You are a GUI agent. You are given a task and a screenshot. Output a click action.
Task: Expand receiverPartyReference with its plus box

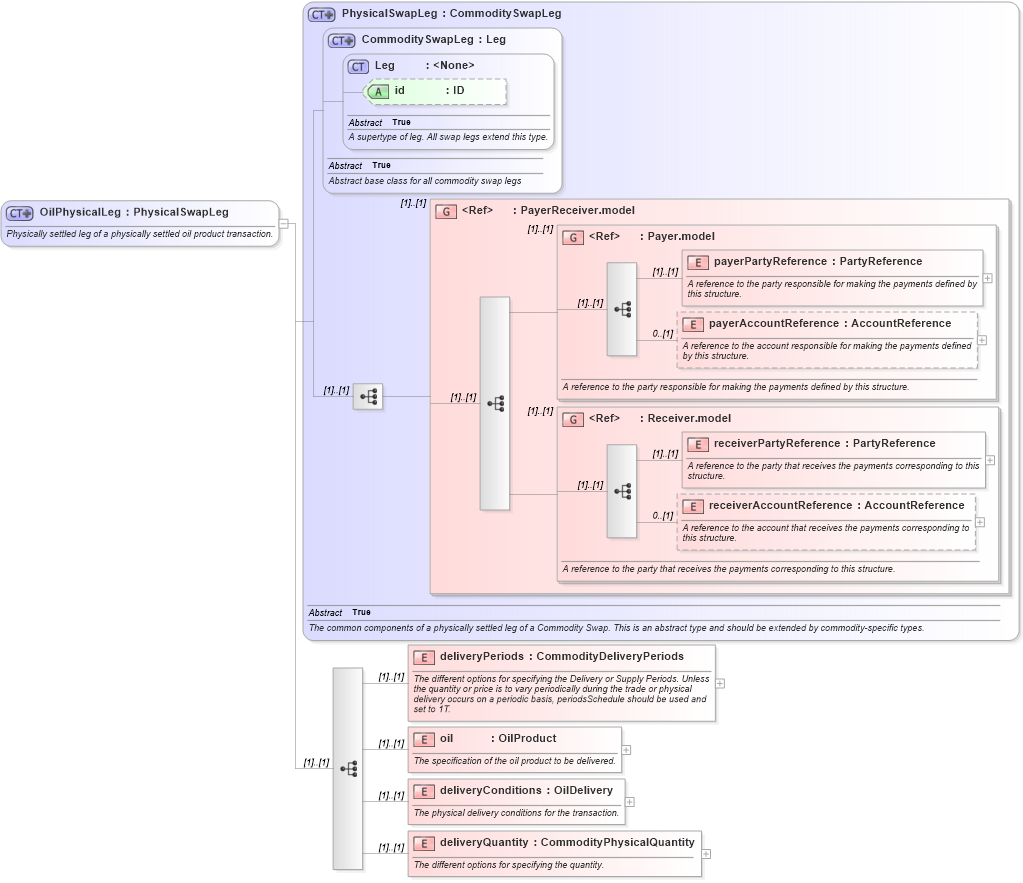point(988,459)
